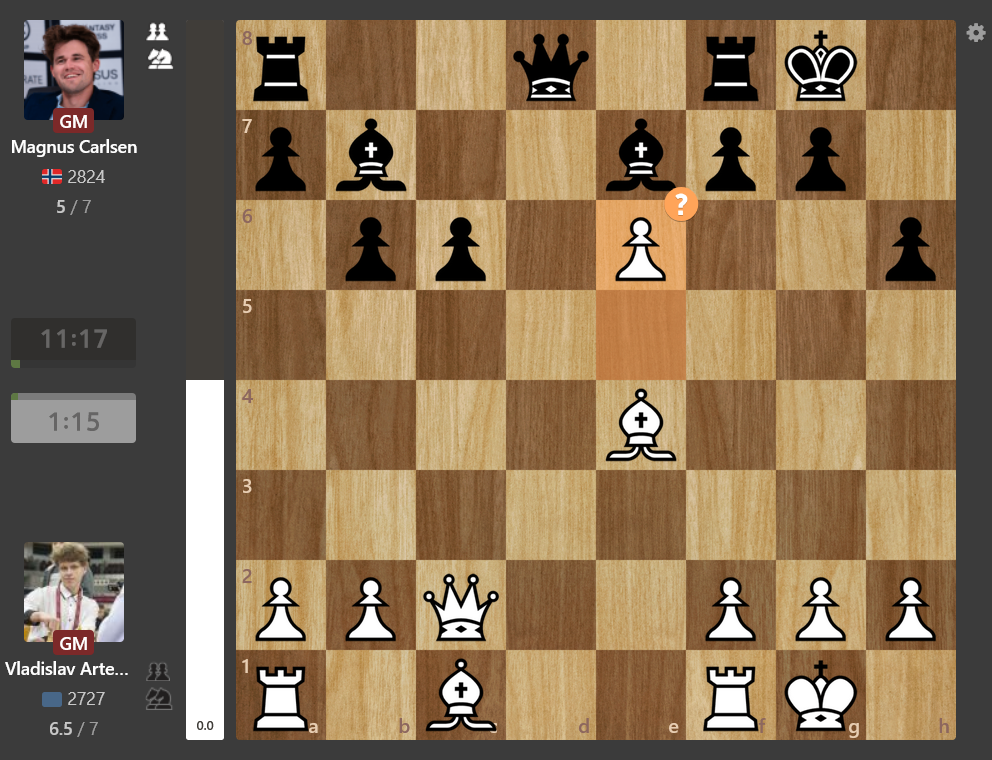Click the Norwegian flag next to 2824

[x=52, y=177]
